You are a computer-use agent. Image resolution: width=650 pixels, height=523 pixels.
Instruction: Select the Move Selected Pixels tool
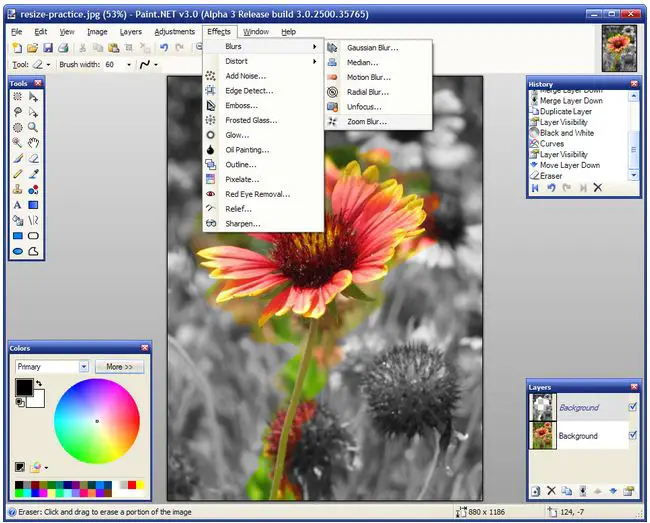33,97
